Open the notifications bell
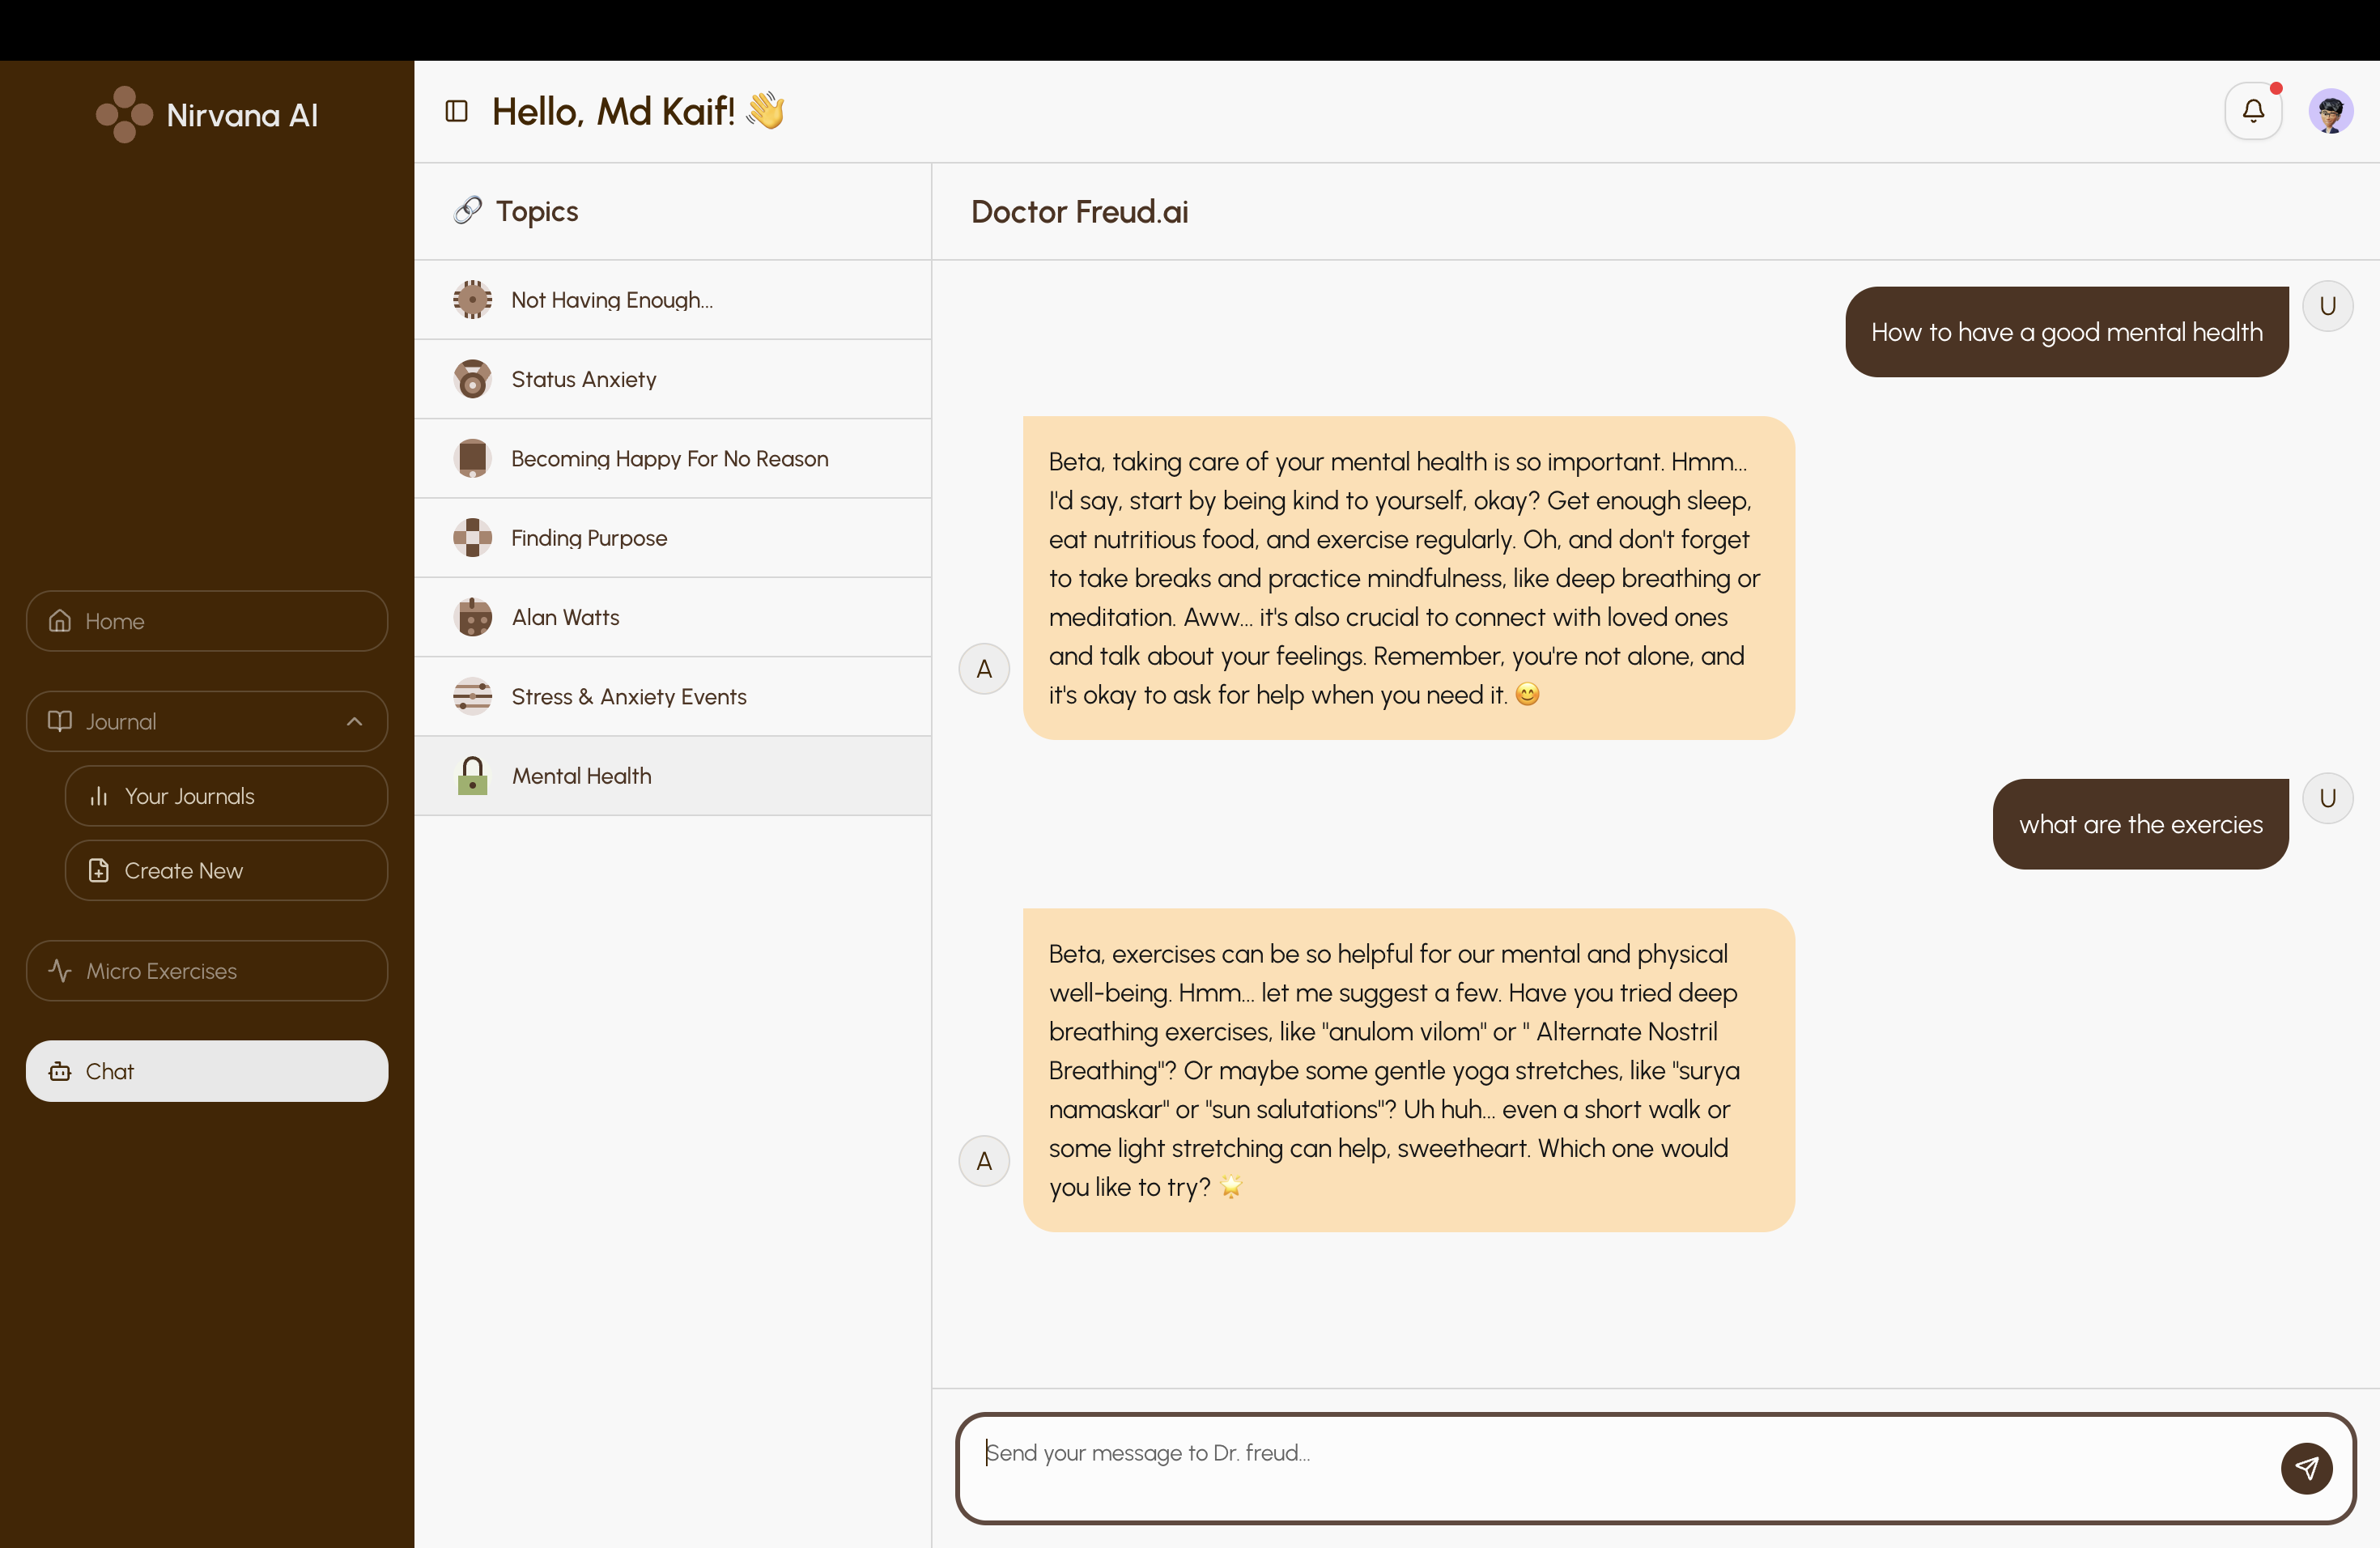The image size is (2380, 1548). pyautogui.click(x=2252, y=111)
